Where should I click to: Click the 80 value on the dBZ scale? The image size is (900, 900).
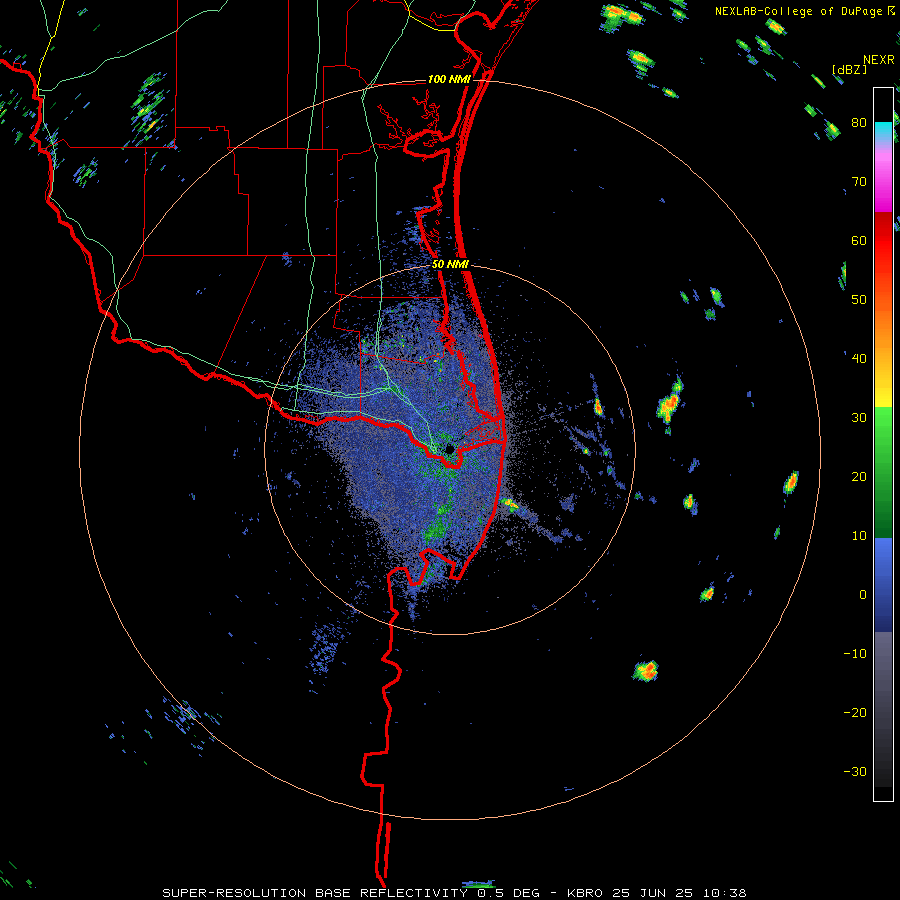[859, 123]
